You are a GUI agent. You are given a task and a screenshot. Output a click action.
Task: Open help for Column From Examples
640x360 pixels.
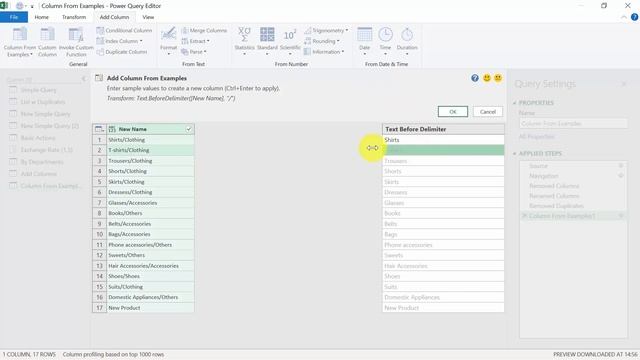point(475,78)
